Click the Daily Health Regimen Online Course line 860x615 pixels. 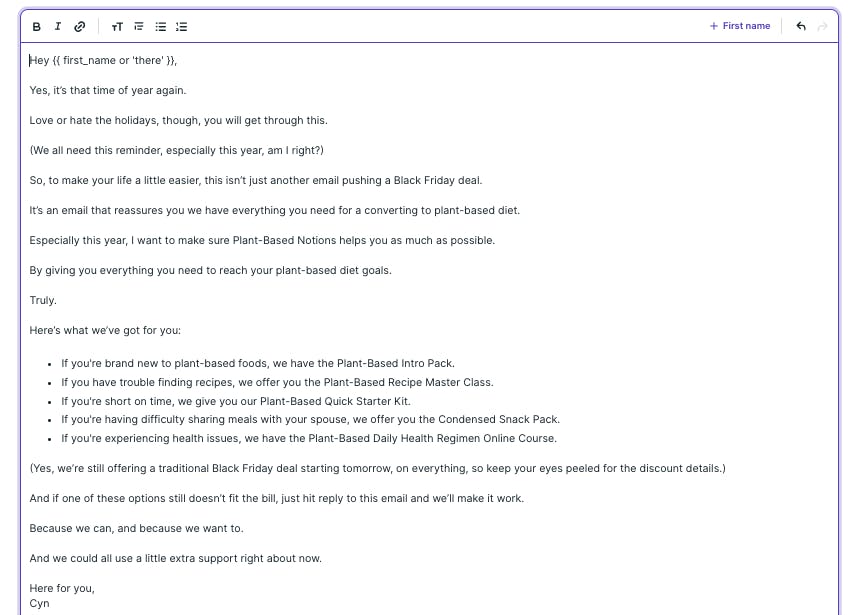[309, 438]
